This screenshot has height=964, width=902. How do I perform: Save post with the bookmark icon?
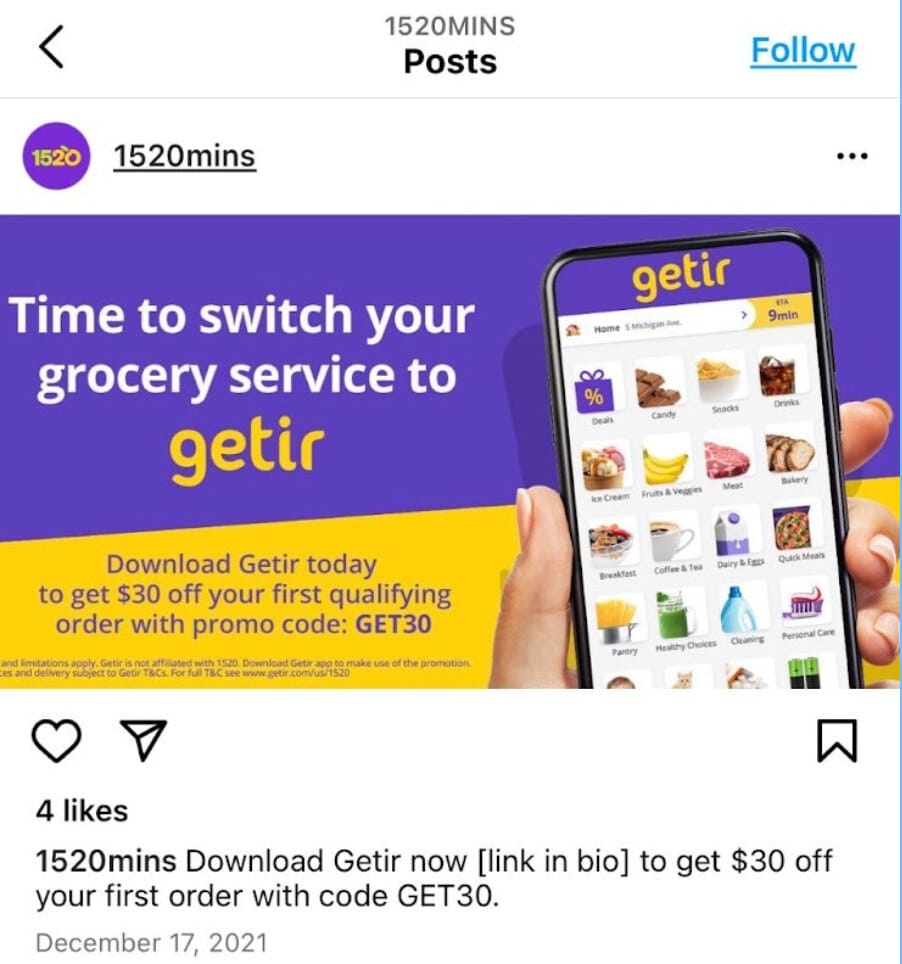coord(836,740)
